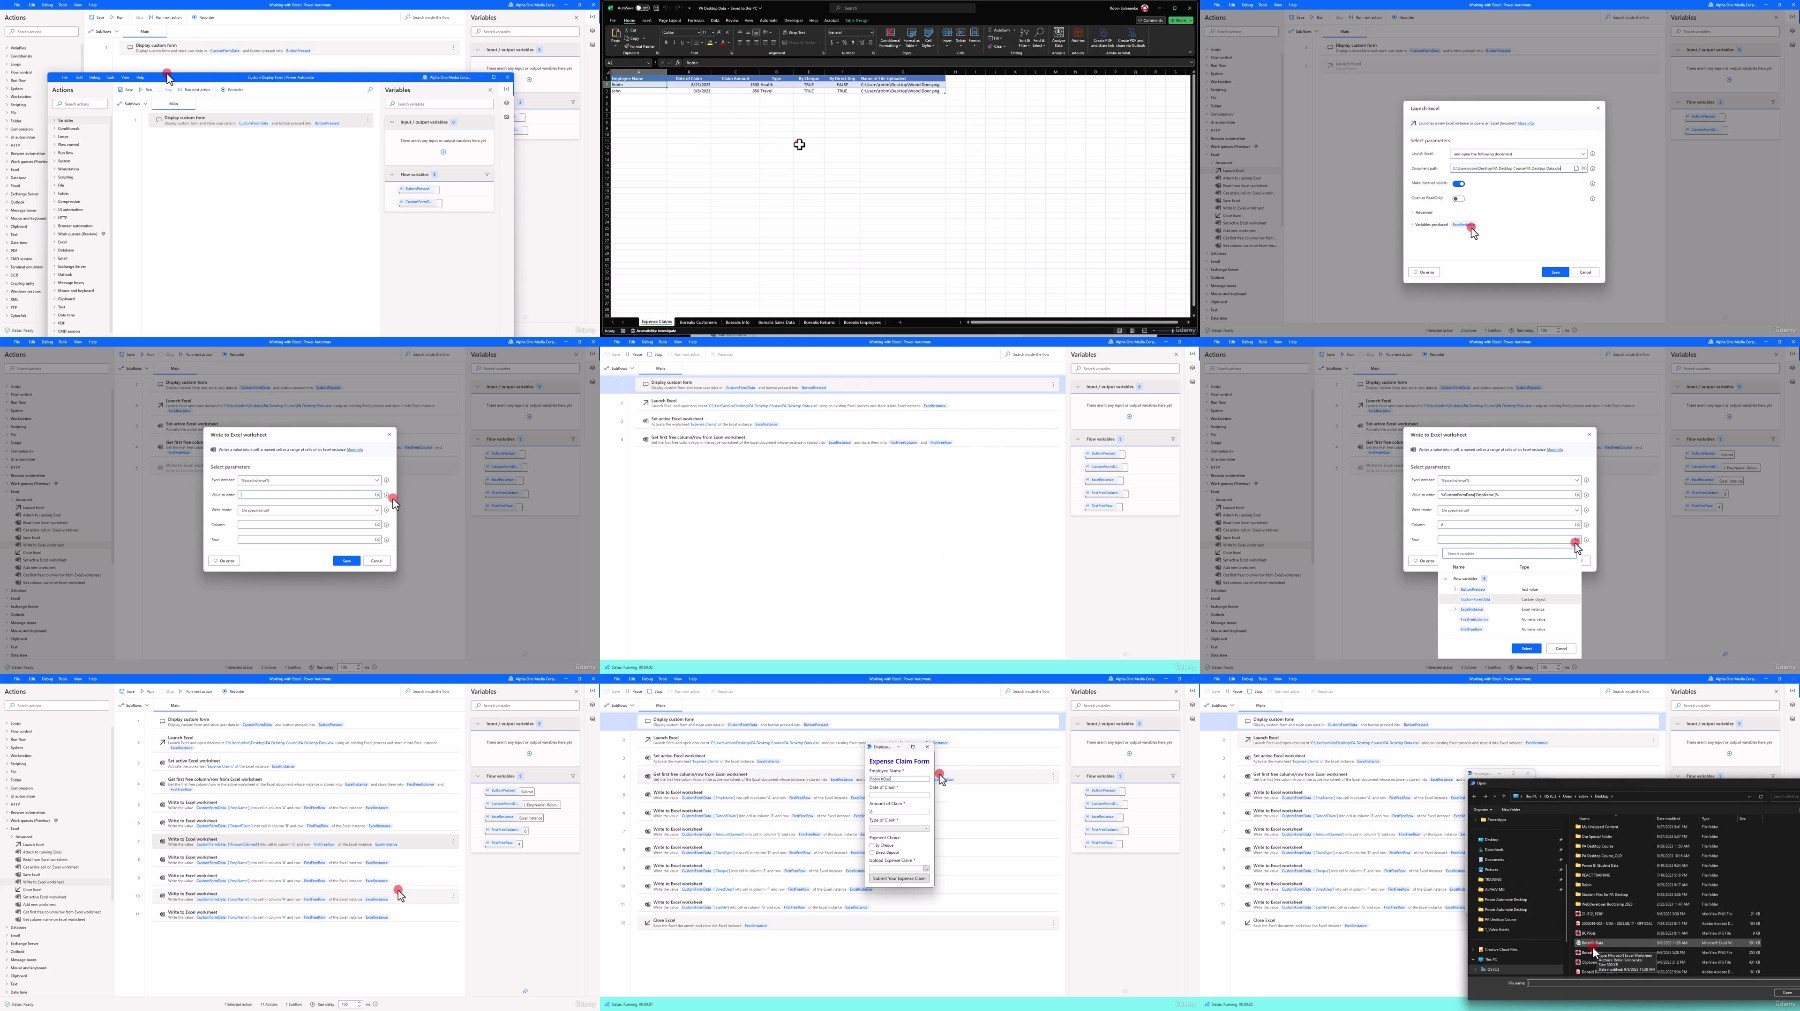Check By Cheque in Expense Claim Form

(871, 845)
